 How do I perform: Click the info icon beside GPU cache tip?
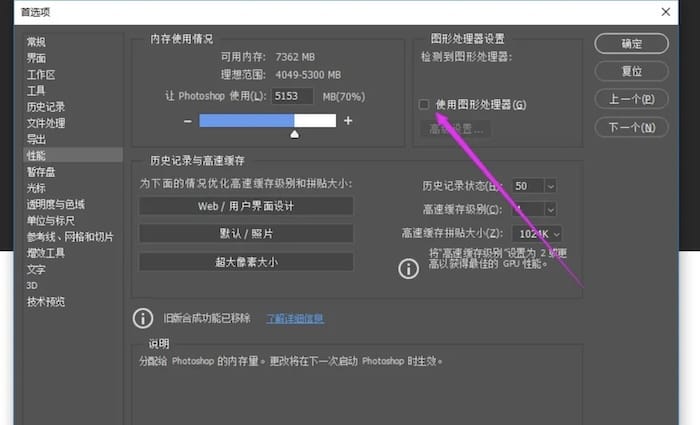[x=408, y=269]
